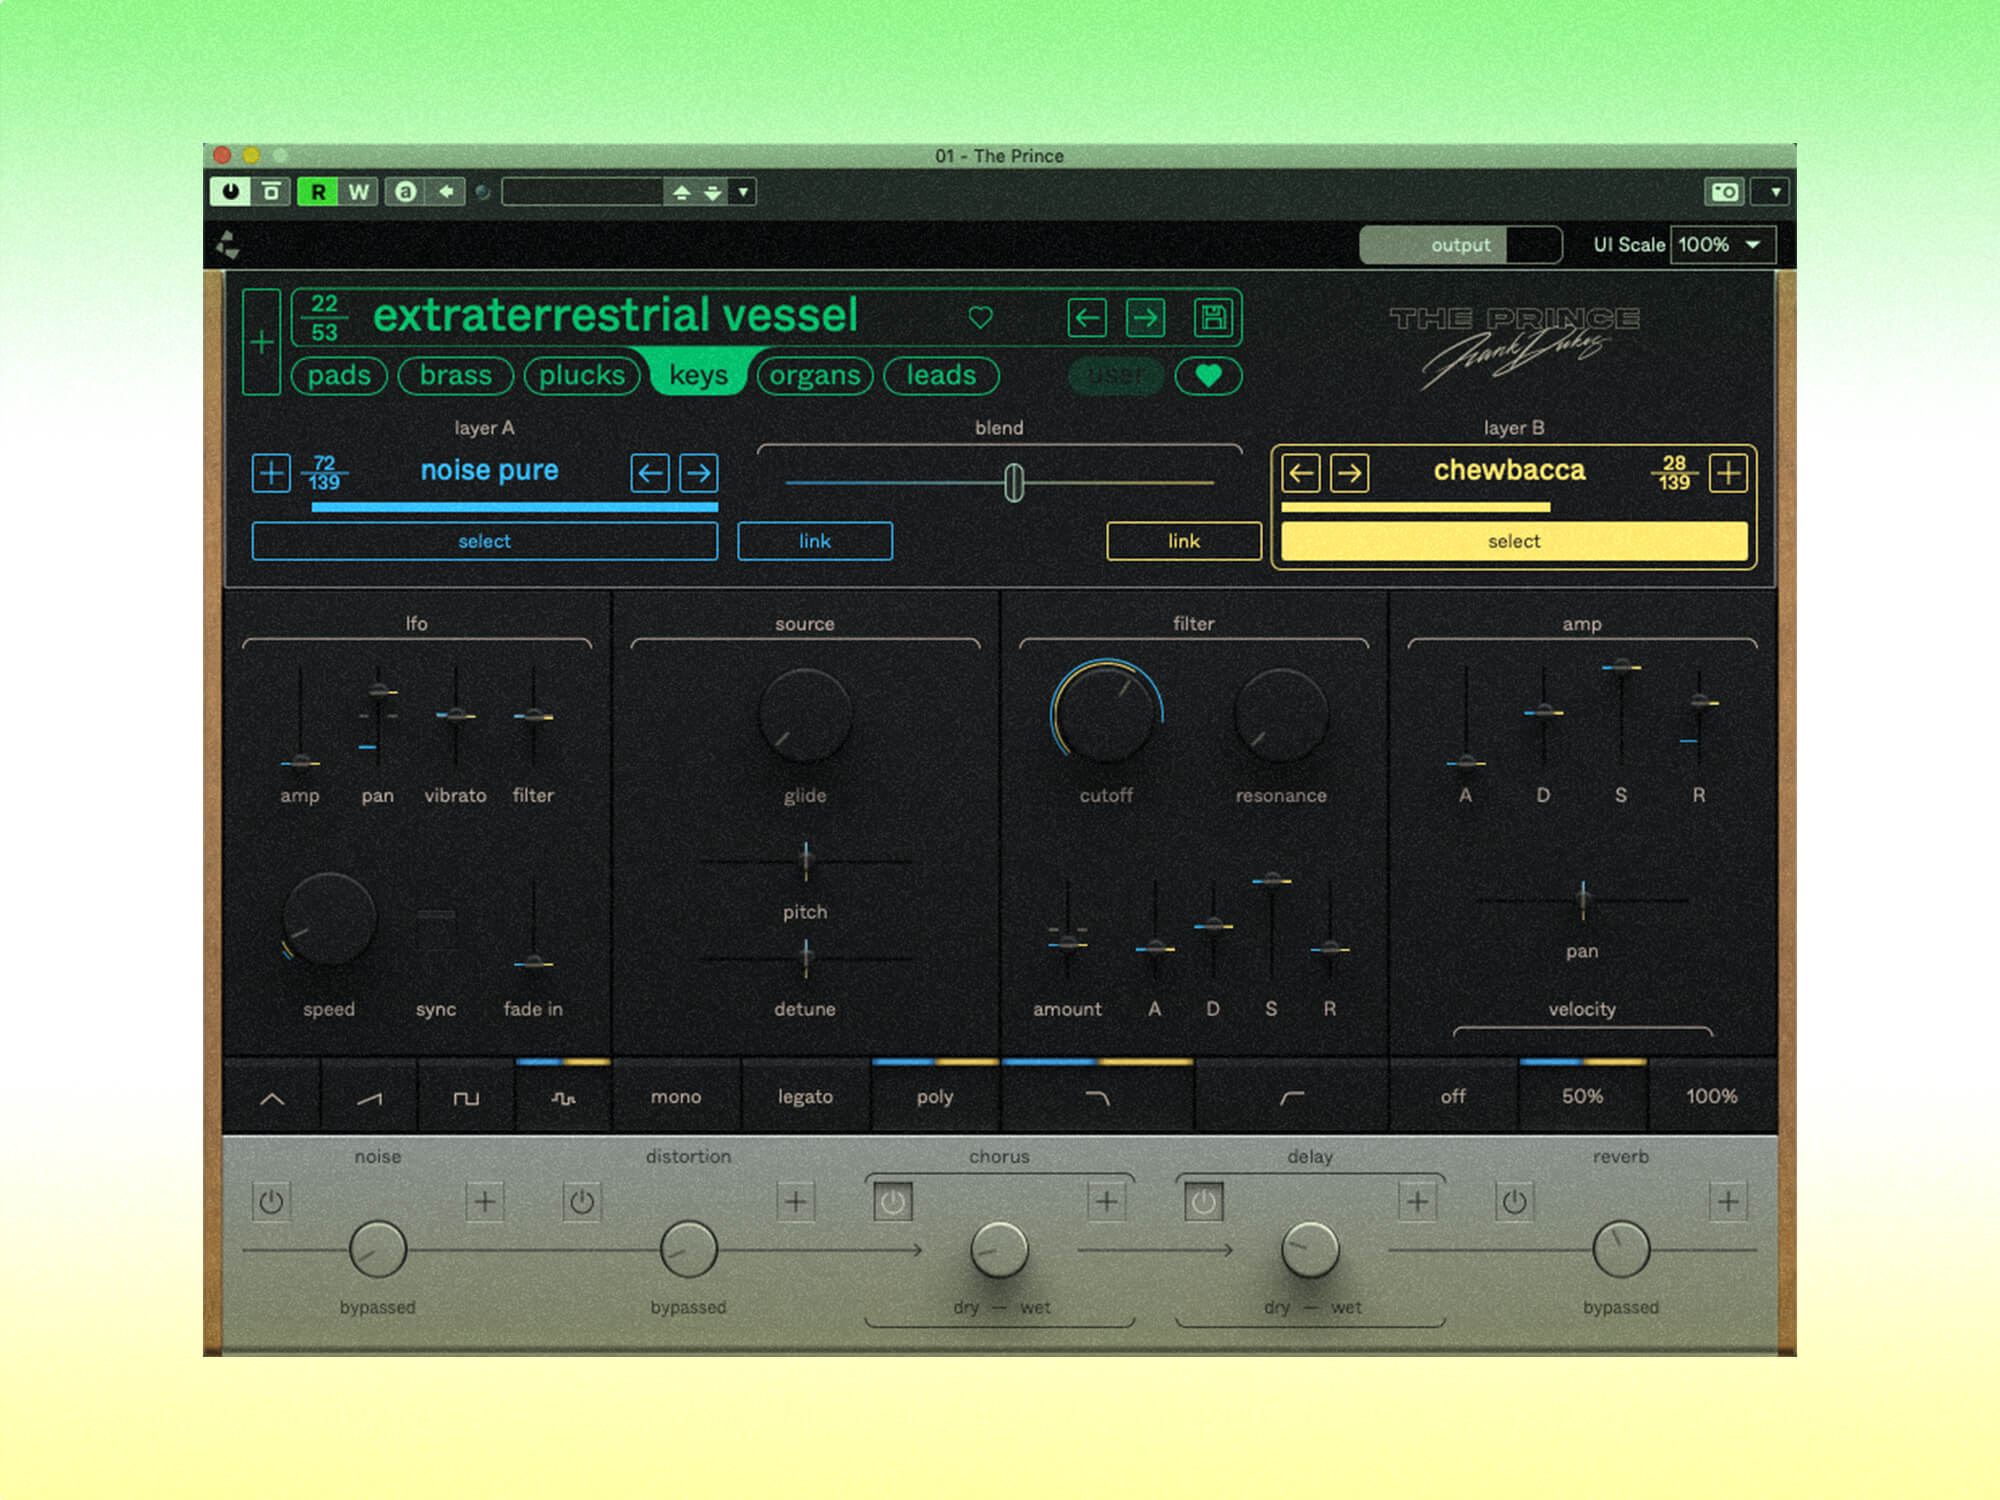Expand the noise effect plus button
This screenshot has width=2000, height=1500.
[x=484, y=1201]
